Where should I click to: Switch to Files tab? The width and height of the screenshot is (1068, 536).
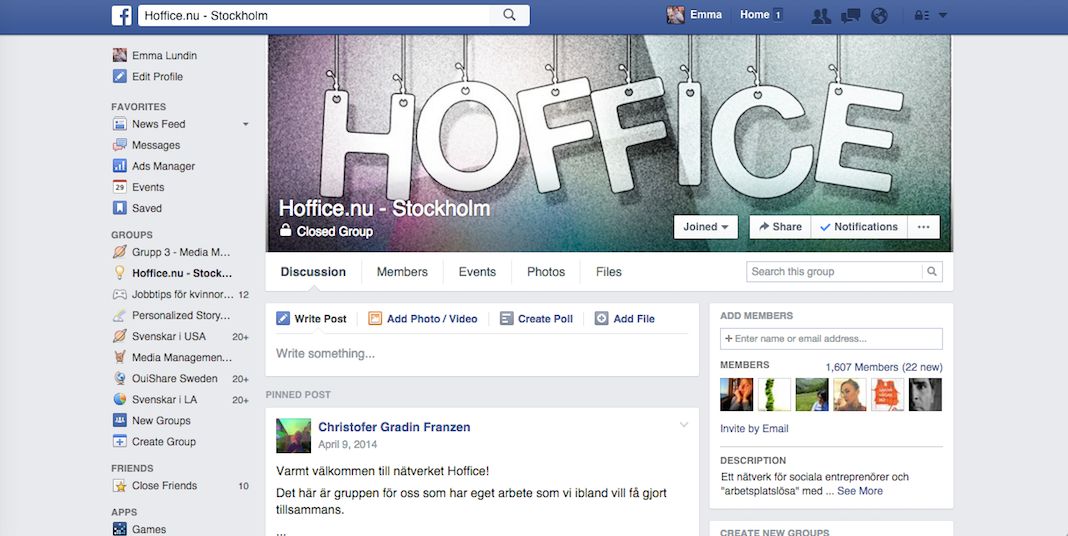[609, 272]
